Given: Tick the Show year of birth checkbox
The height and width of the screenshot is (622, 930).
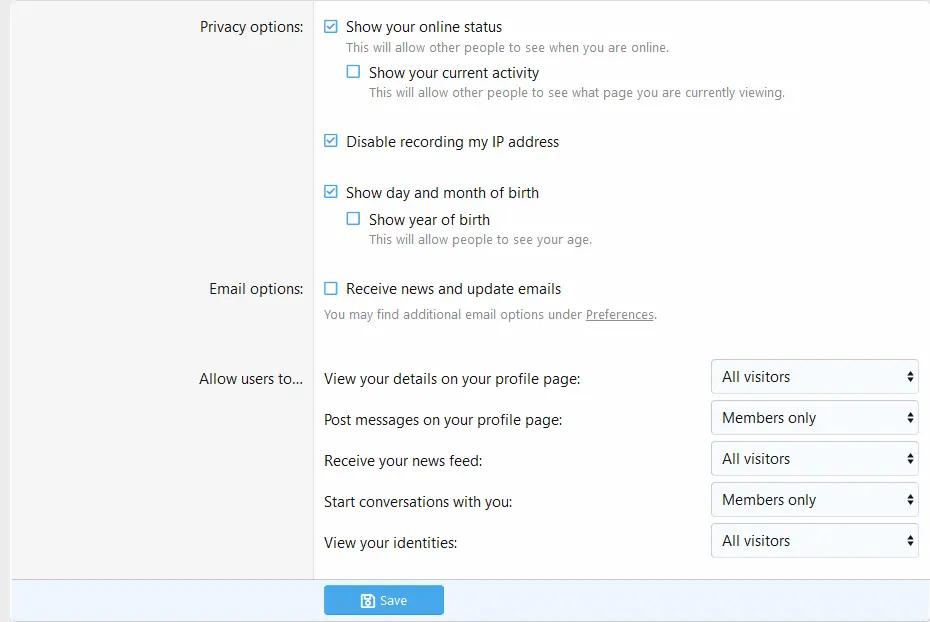Looking at the screenshot, I should (353, 219).
